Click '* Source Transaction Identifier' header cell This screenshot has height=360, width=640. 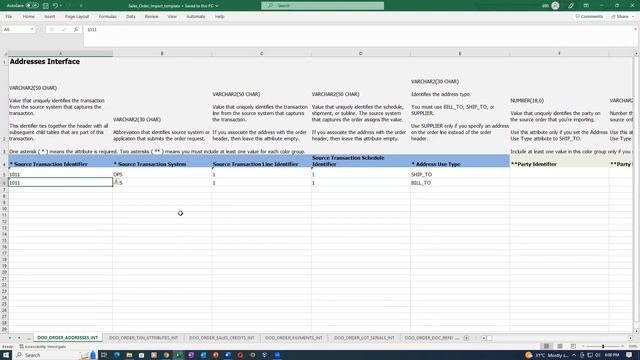click(x=60, y=161)
